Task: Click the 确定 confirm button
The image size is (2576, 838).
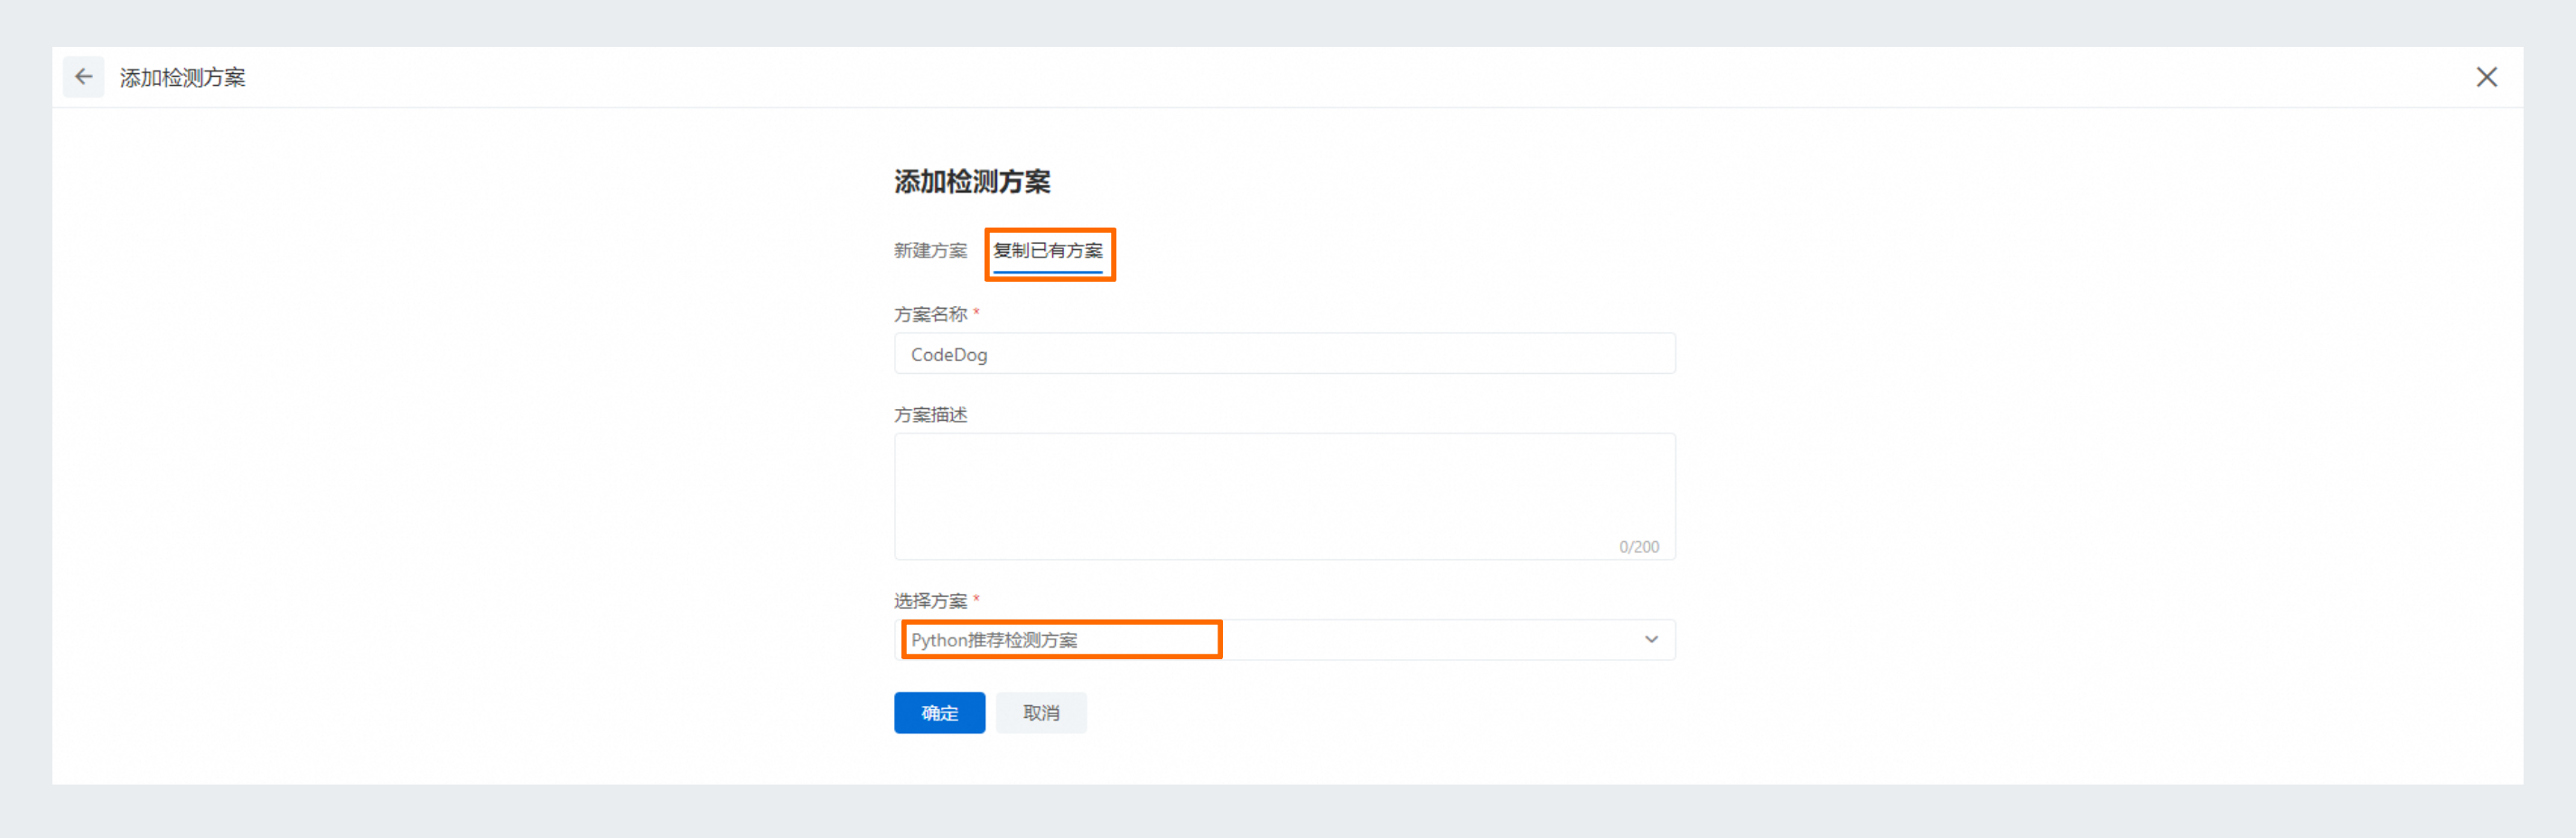Action: point(939,712)
